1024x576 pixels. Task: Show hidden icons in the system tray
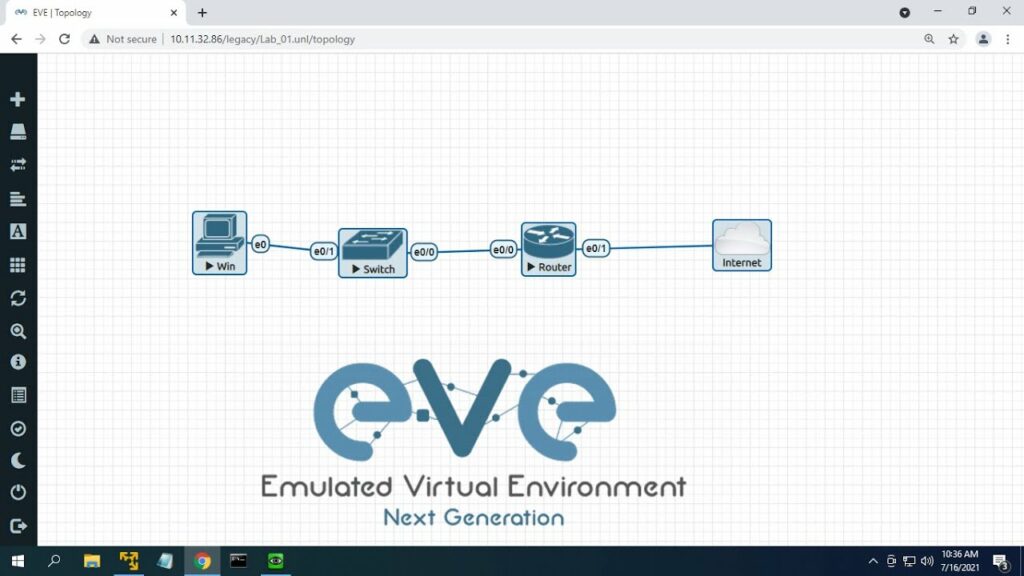point(872,561)
